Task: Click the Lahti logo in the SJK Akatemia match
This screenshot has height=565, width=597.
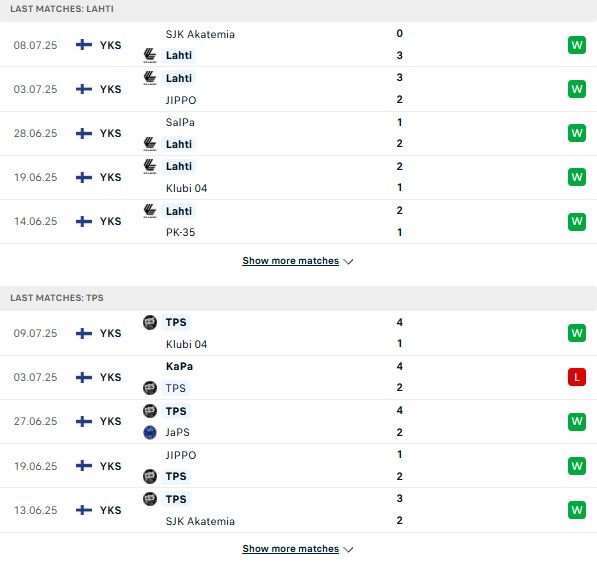Action: [150, 55]
